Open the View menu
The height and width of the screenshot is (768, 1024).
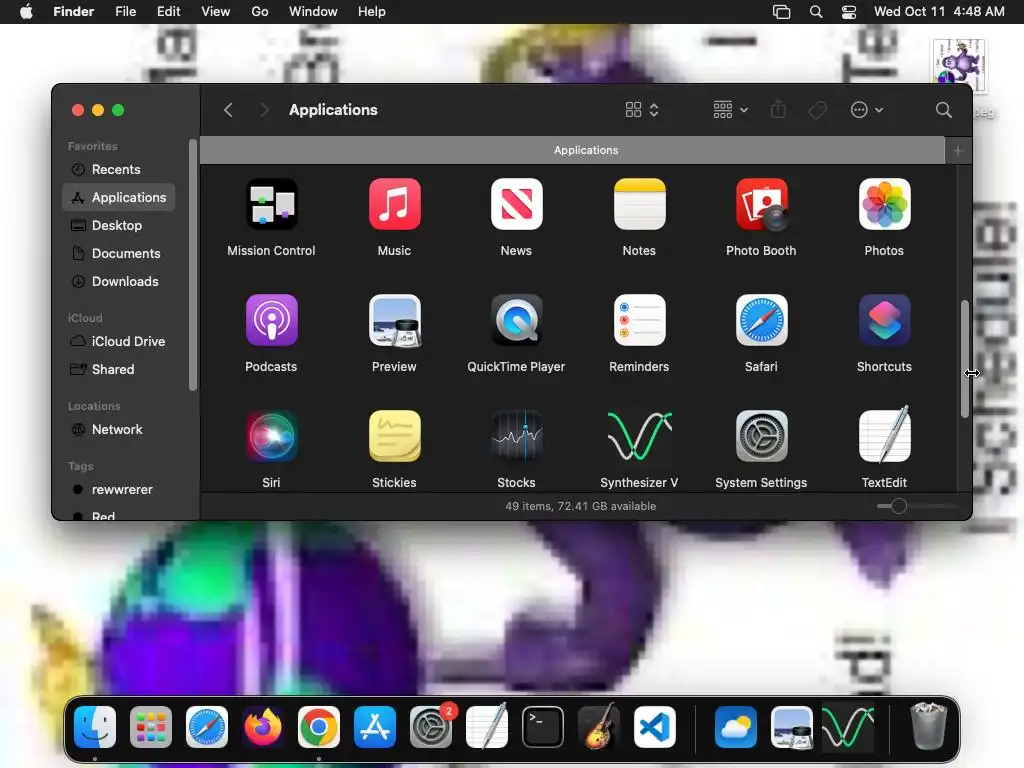216,12
